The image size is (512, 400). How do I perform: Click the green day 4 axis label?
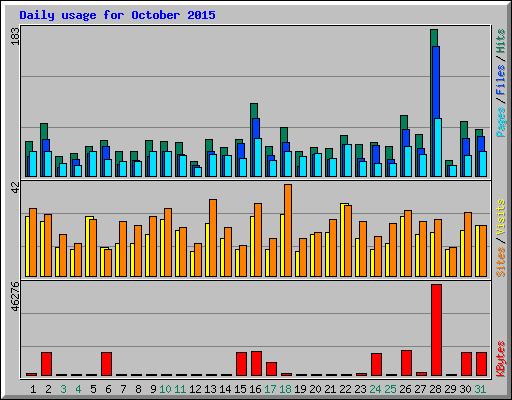(78, 389)
